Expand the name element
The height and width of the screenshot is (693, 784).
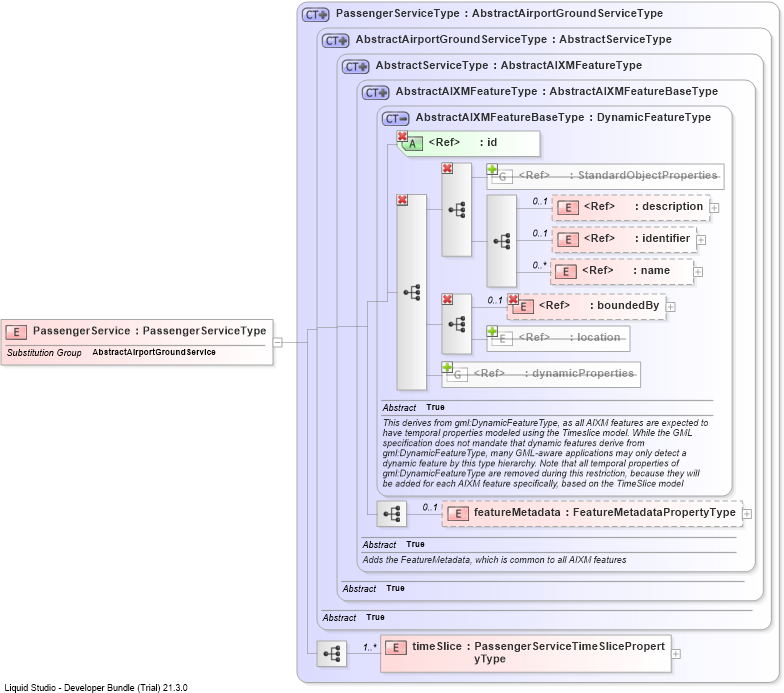[698, 272]
